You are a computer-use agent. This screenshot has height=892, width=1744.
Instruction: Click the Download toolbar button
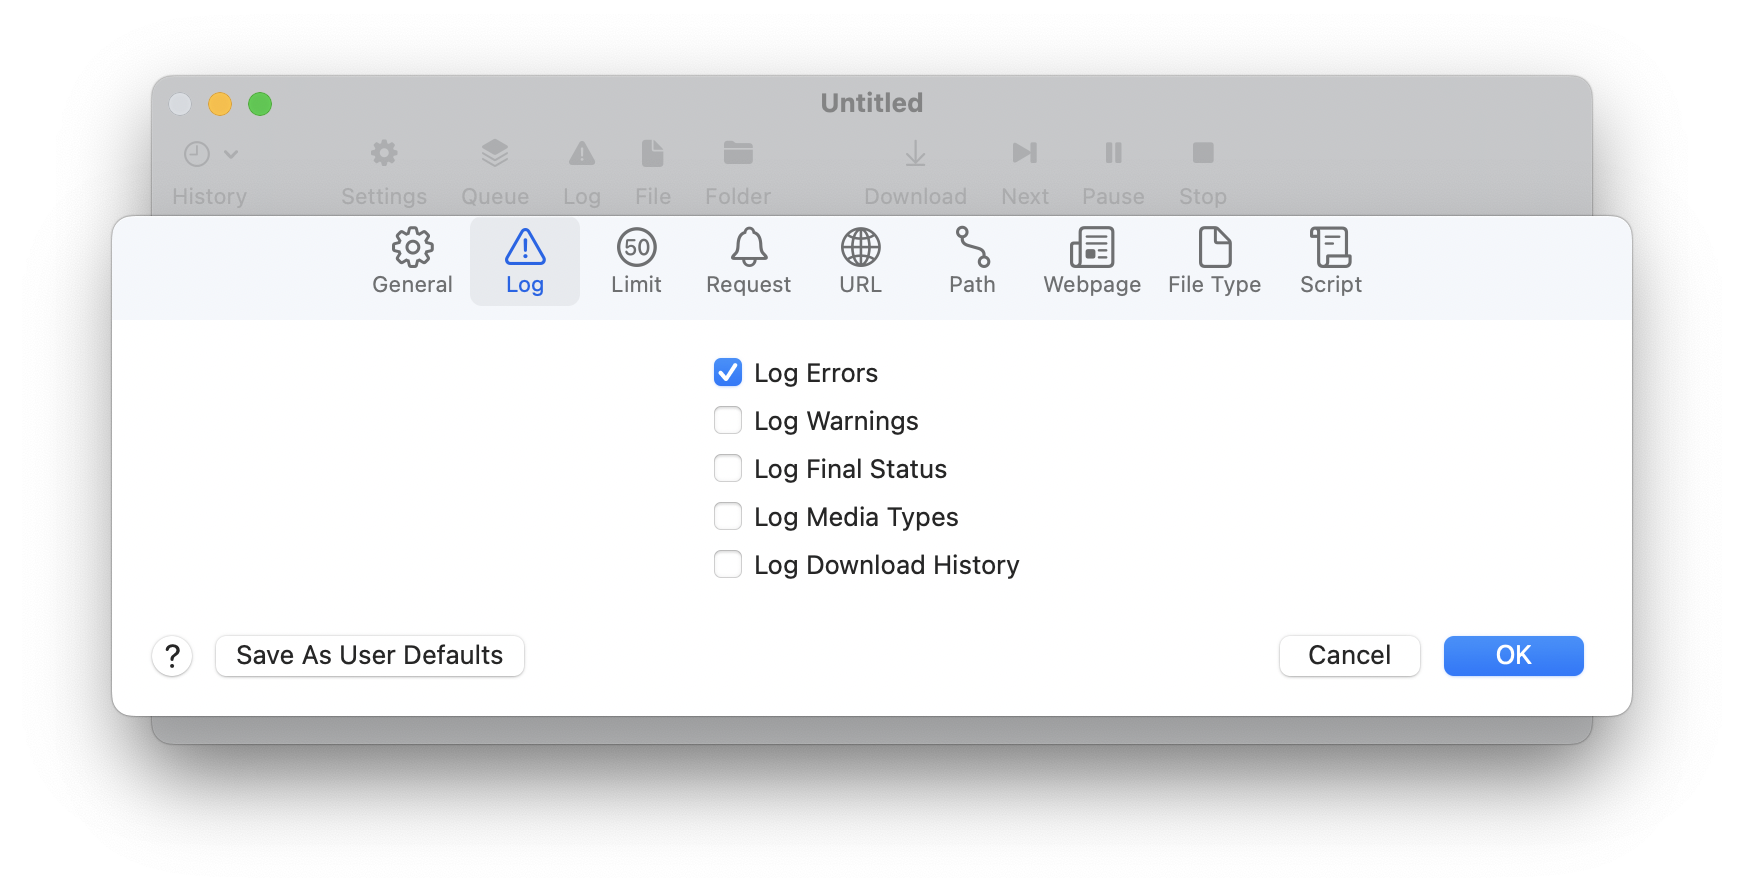click(915, 168)
